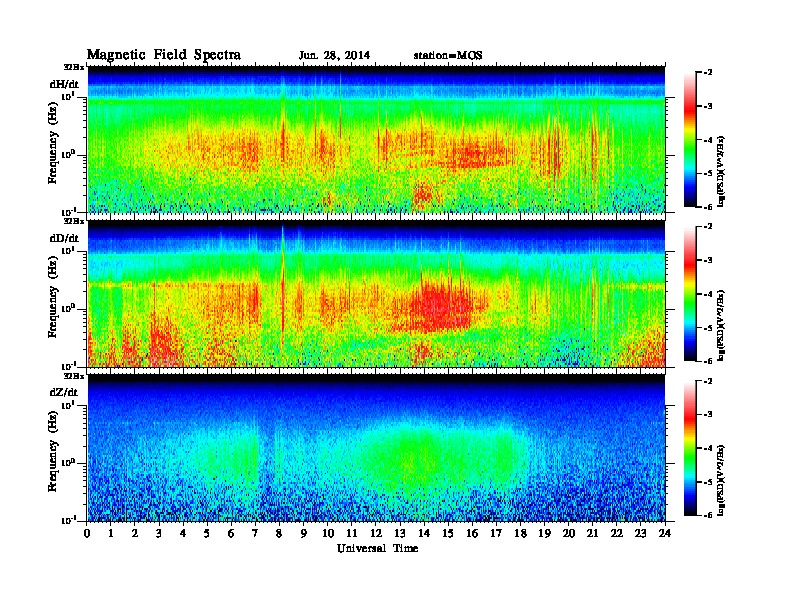Click hour tick "0" on the Universal Time axis
The width and height of the screenshot is (792, 612).
click(87, 534)
